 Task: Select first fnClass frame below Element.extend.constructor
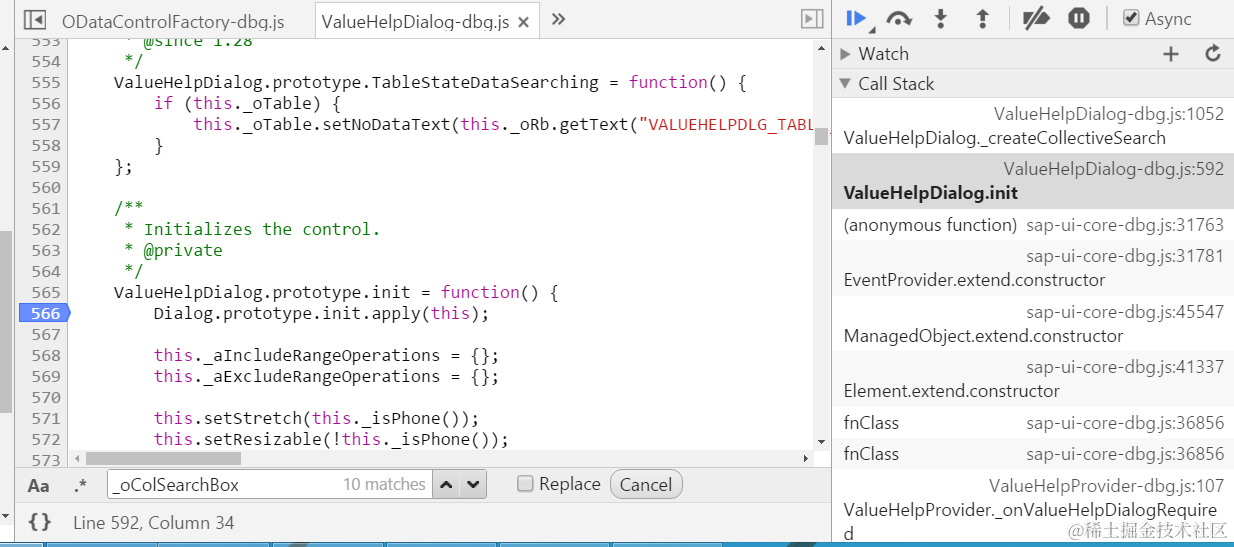[x=1033, y=423]
